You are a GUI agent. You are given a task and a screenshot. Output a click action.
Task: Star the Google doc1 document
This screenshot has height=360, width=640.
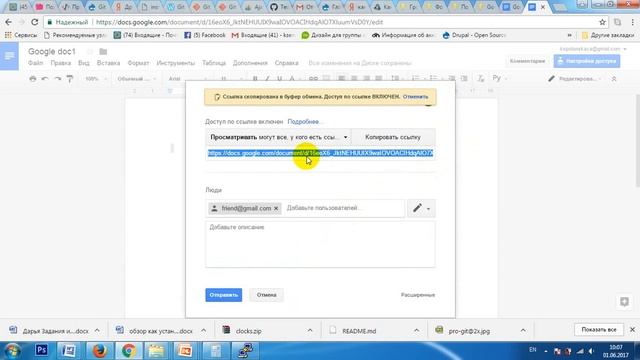[89, 52]
